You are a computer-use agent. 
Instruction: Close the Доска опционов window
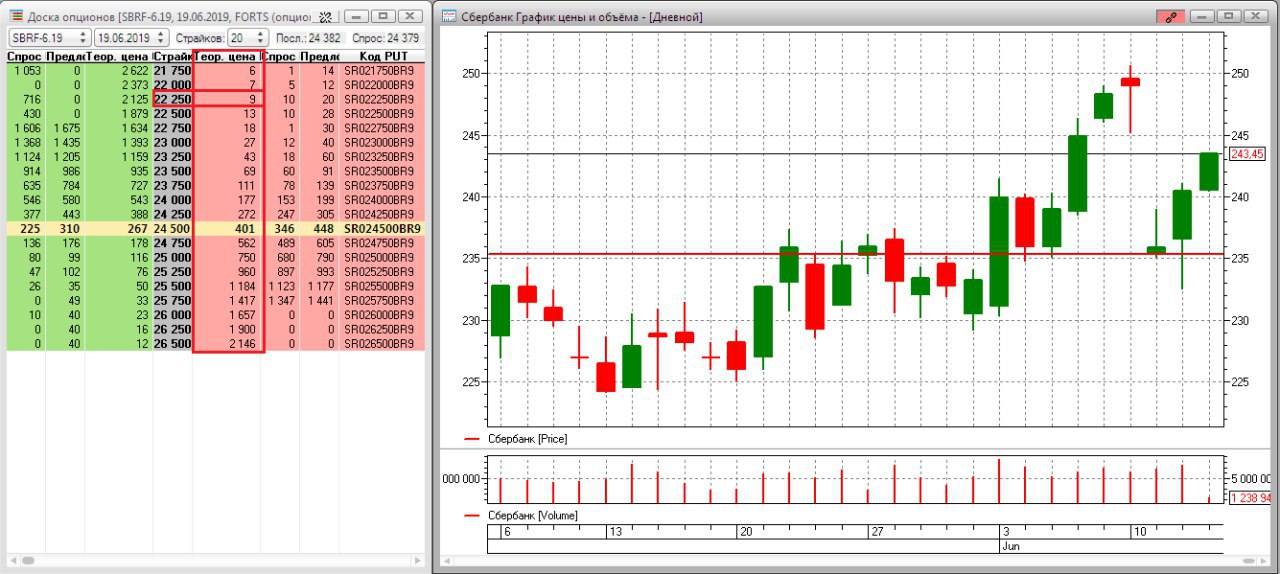410,17
